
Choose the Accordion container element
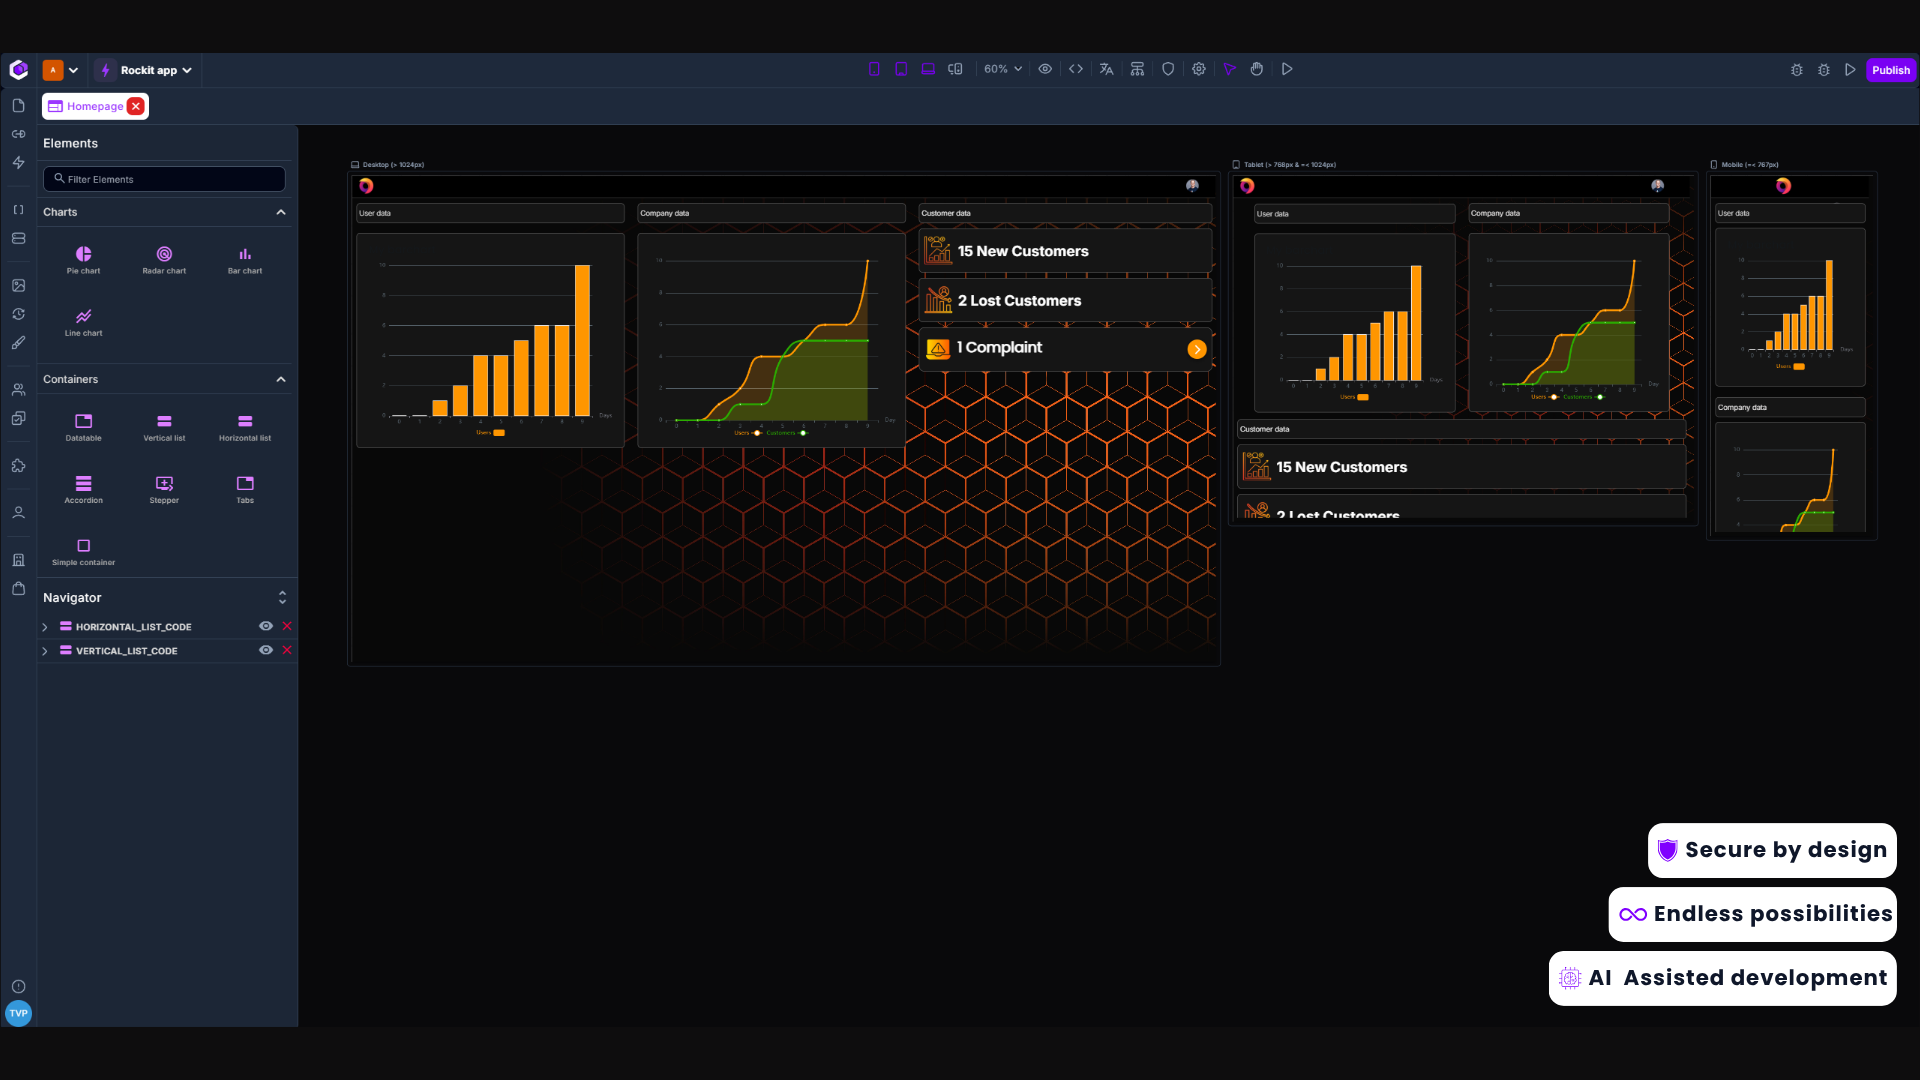pos(83,489)
